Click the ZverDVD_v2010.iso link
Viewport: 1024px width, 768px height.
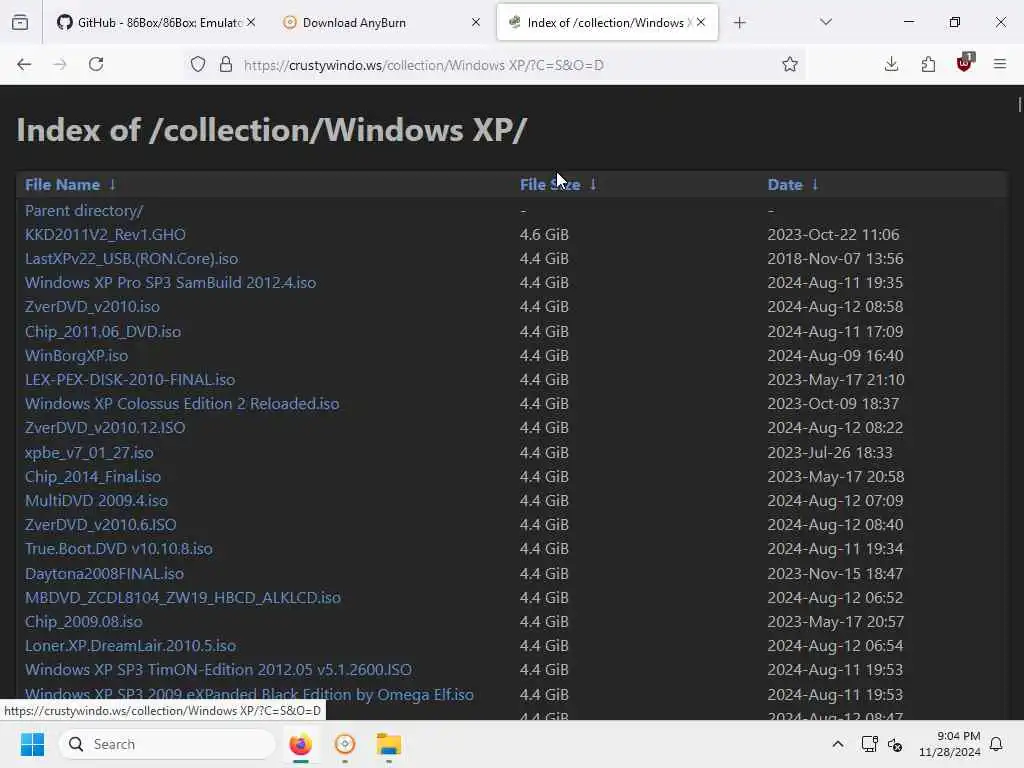click(92, 306)
